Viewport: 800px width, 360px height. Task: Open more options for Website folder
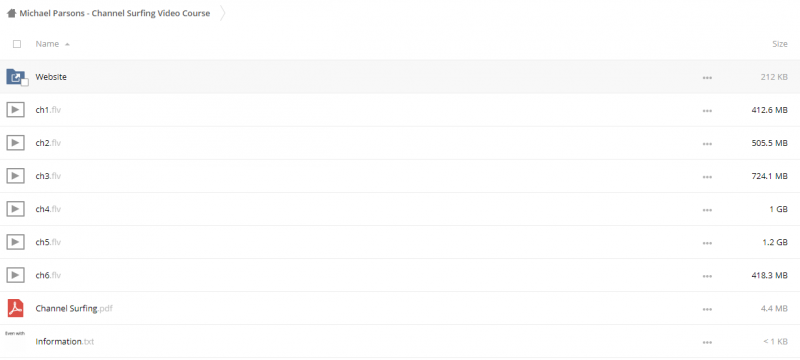click(707, 78)
